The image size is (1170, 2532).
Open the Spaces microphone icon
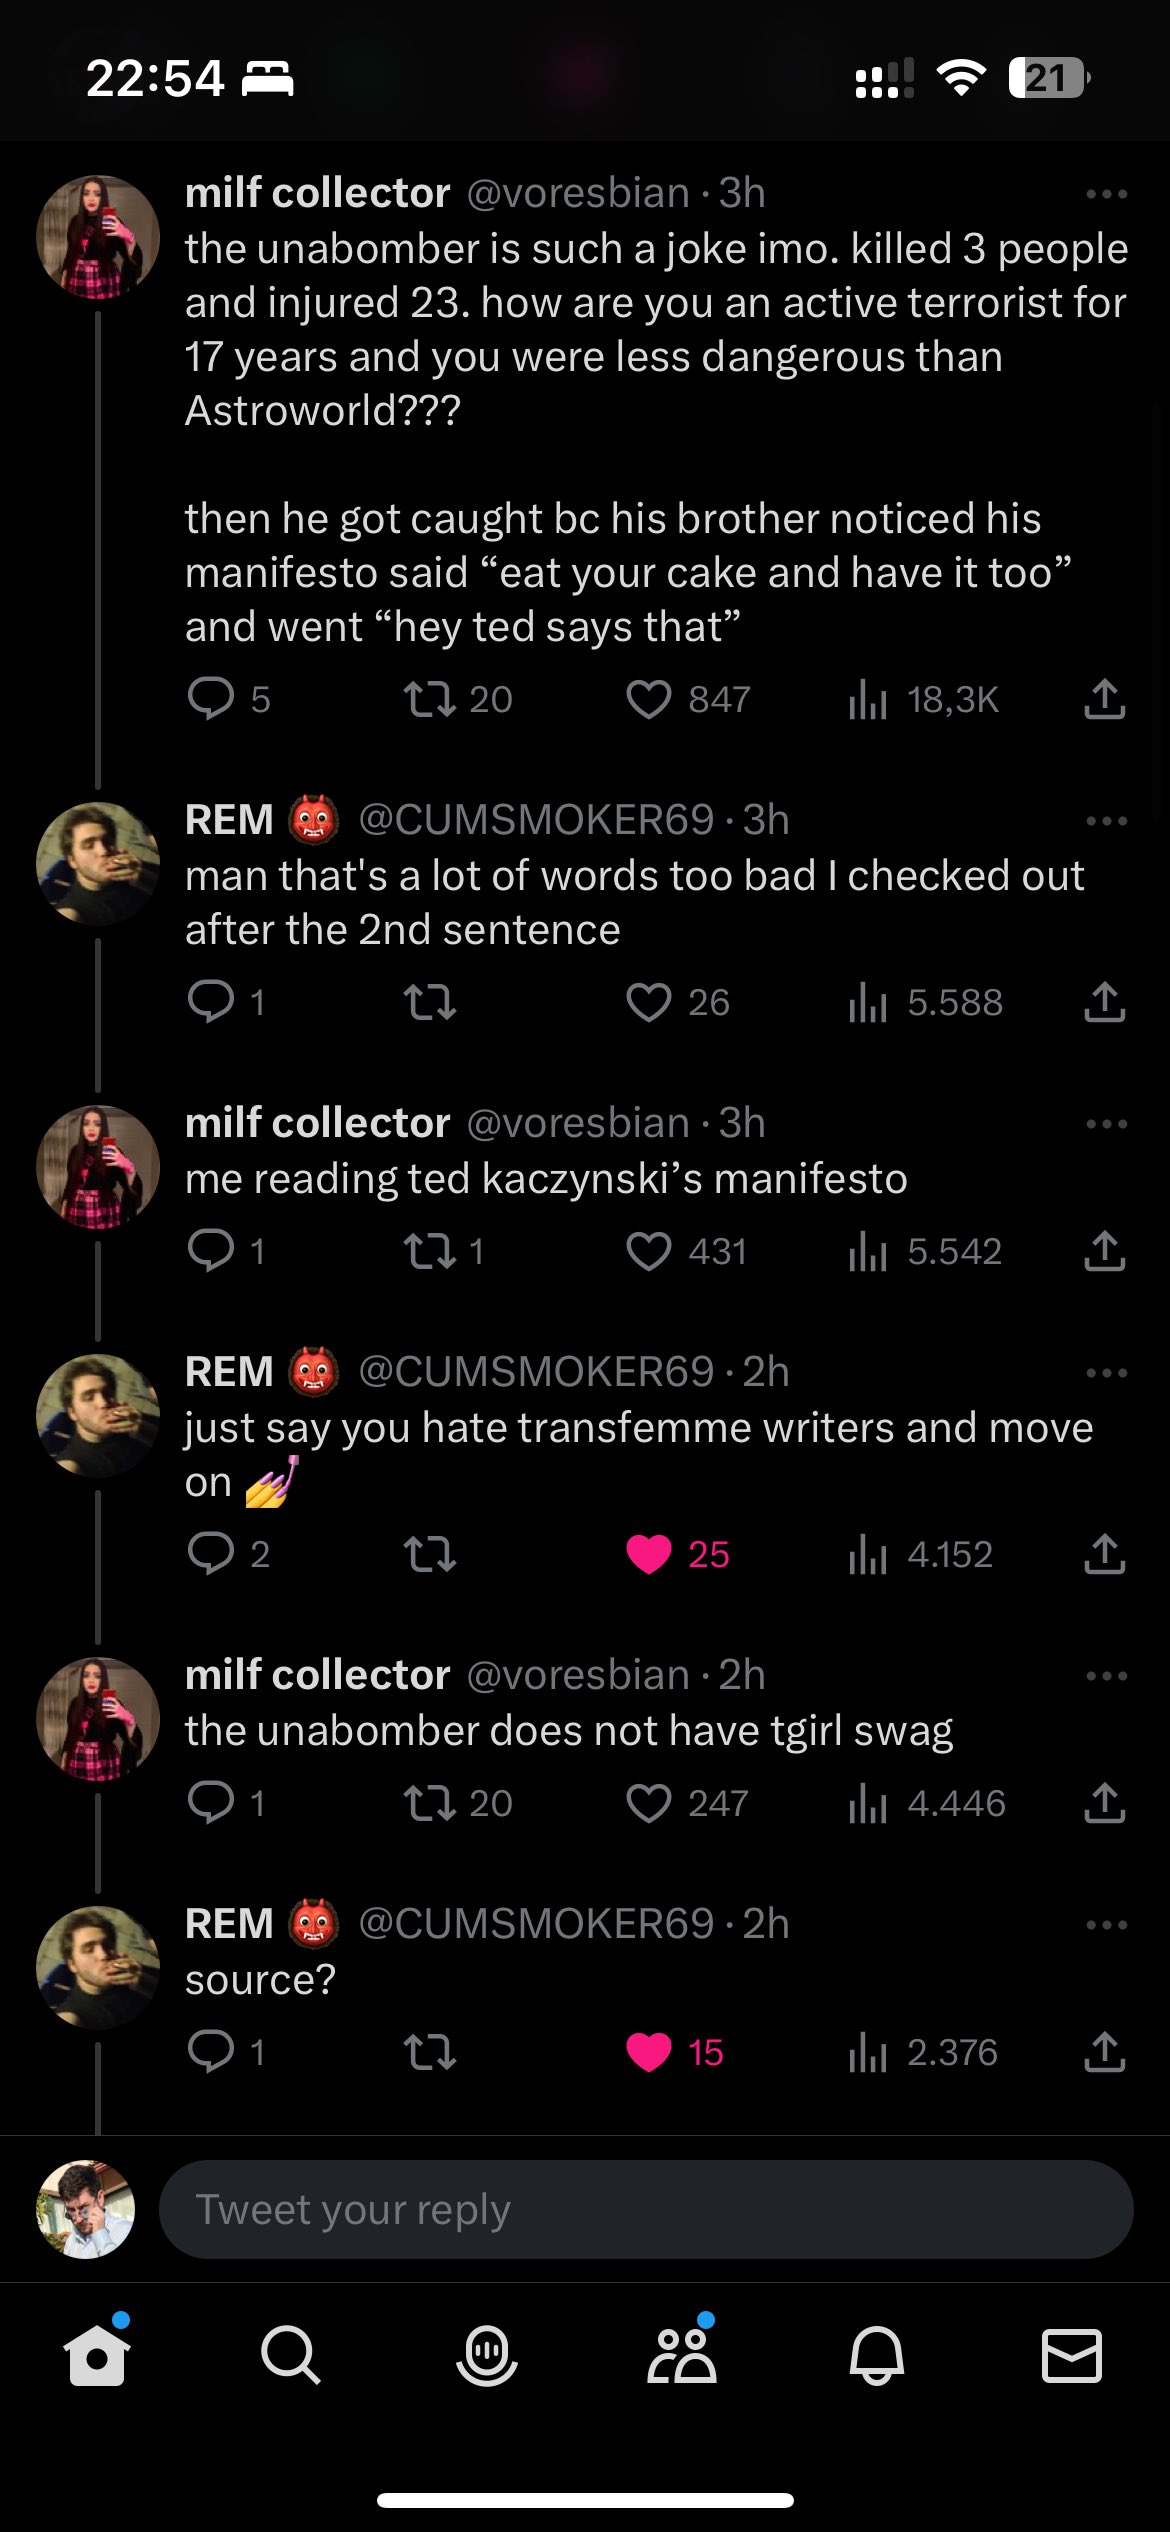(487, 2355)
